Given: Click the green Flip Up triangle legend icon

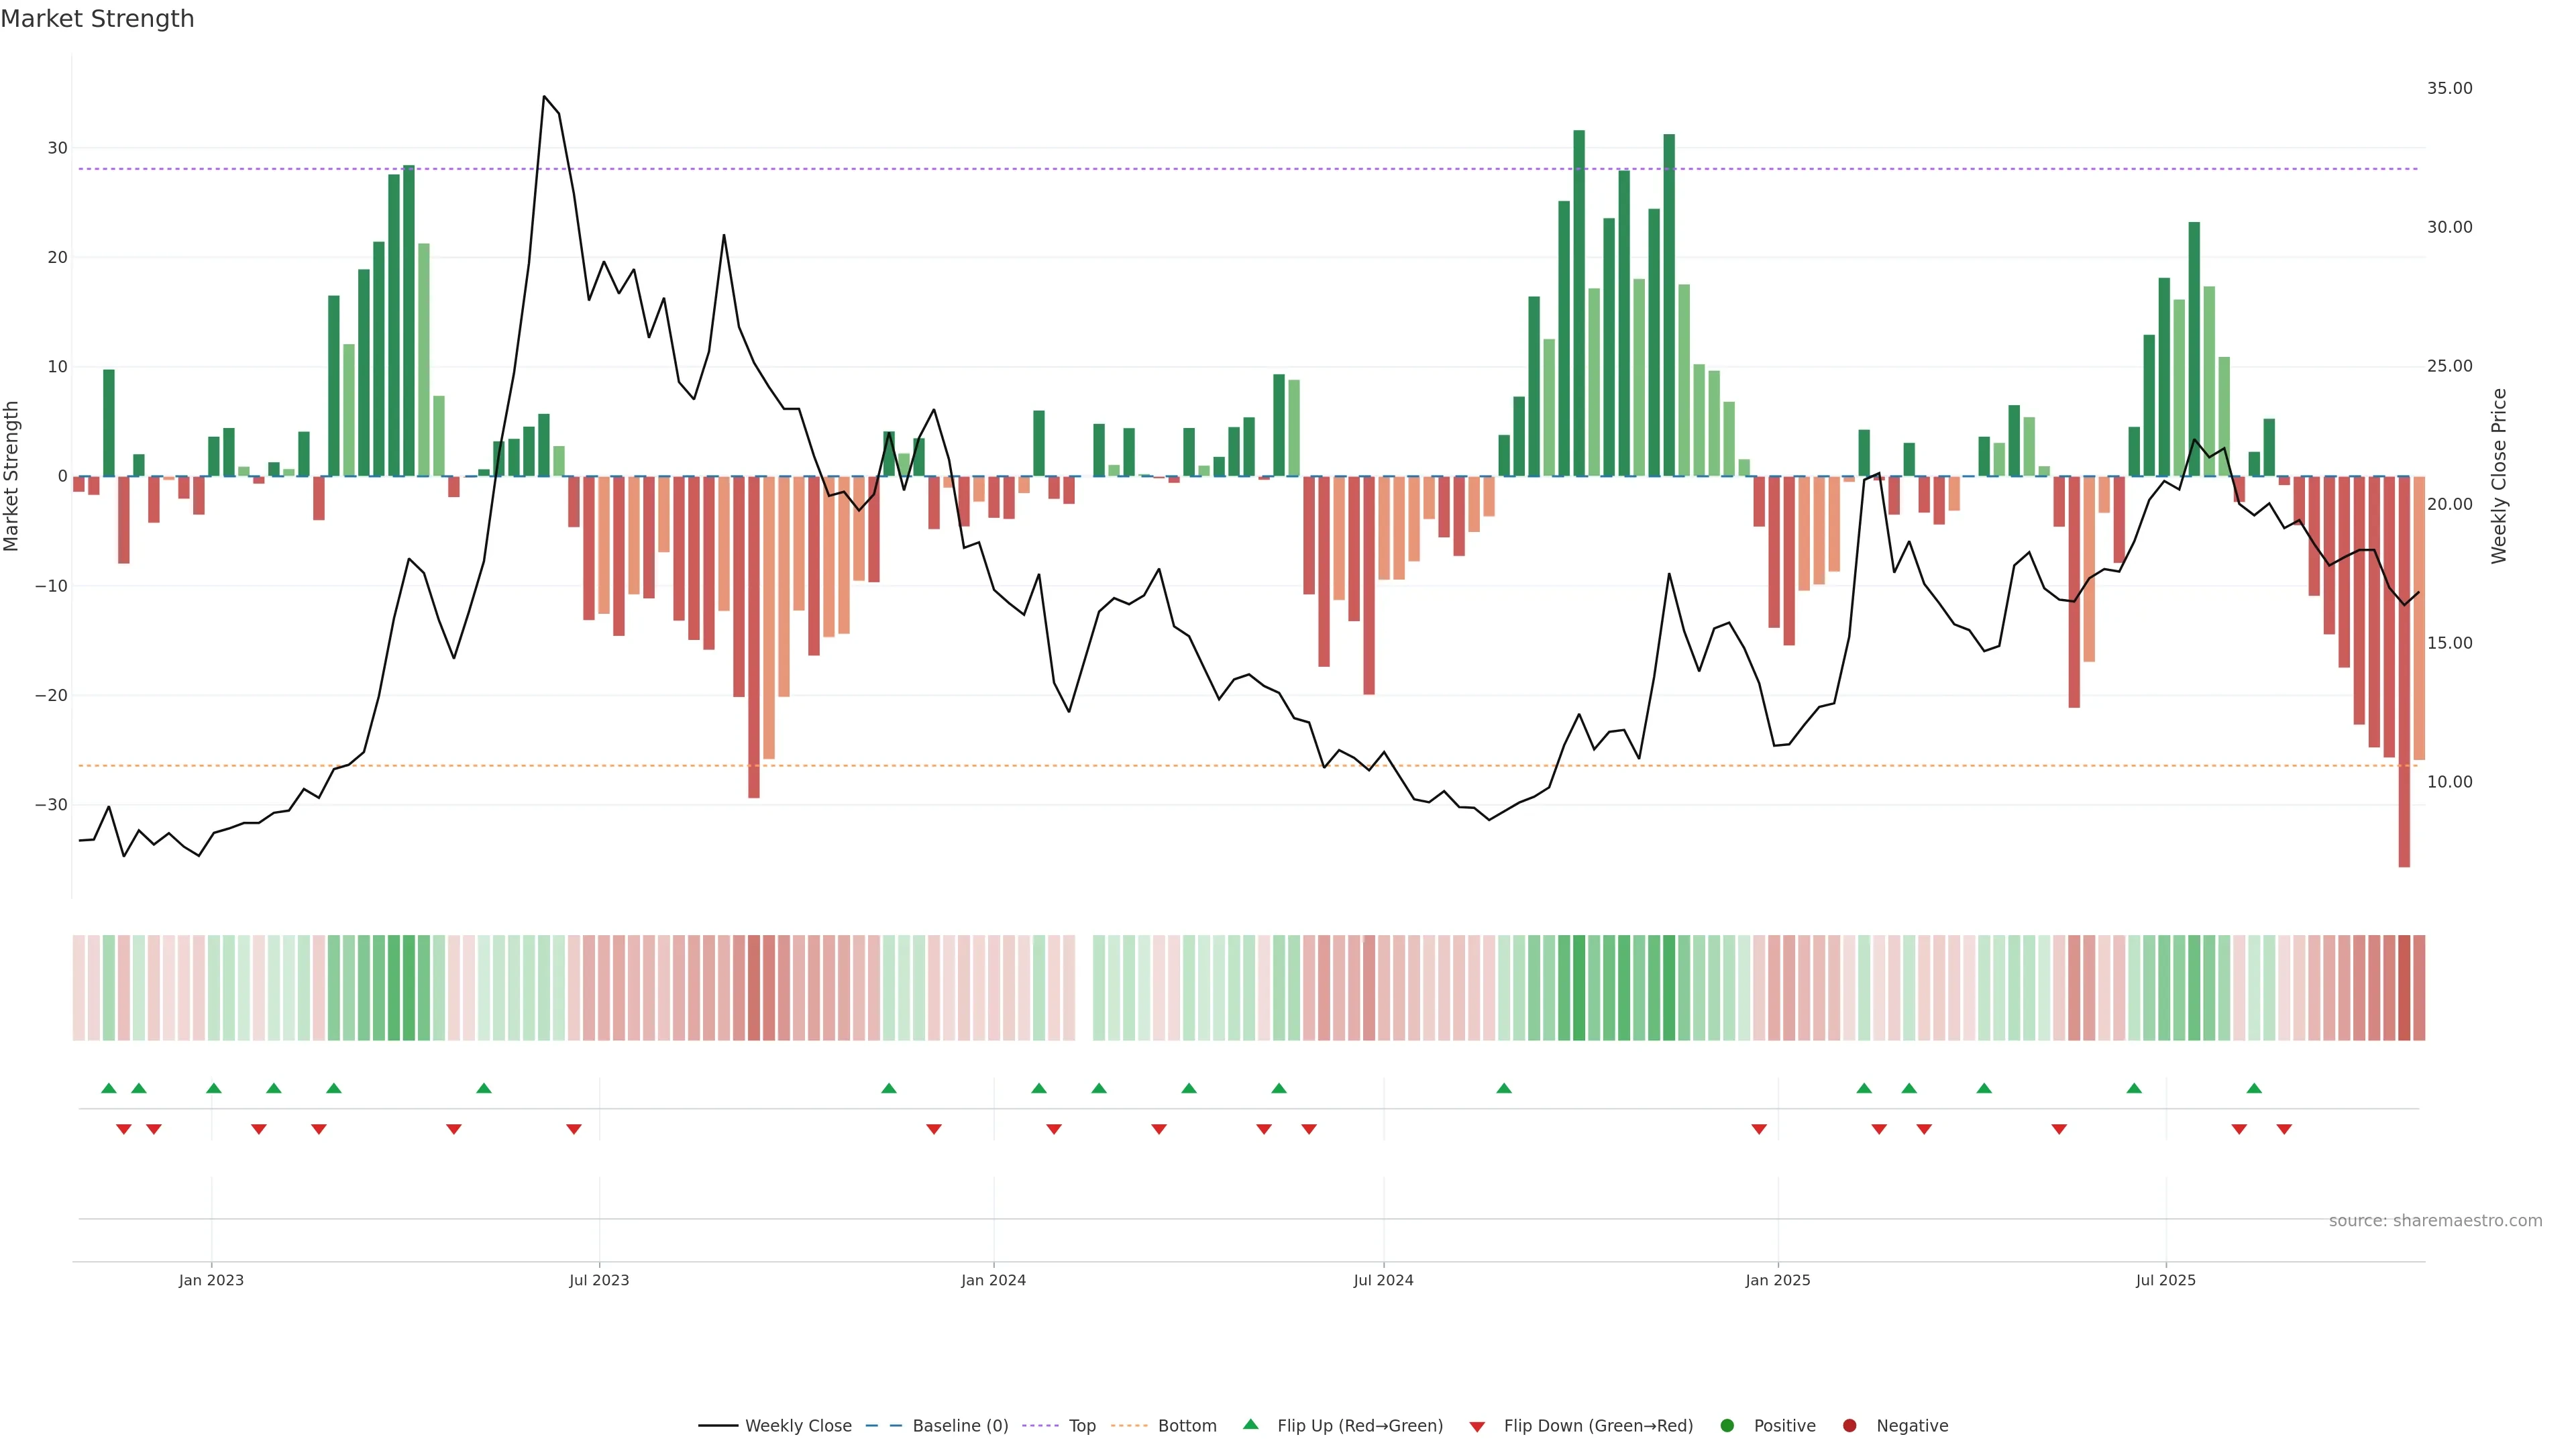Looking at the screenshot, I should (x=1250, y=1424).
